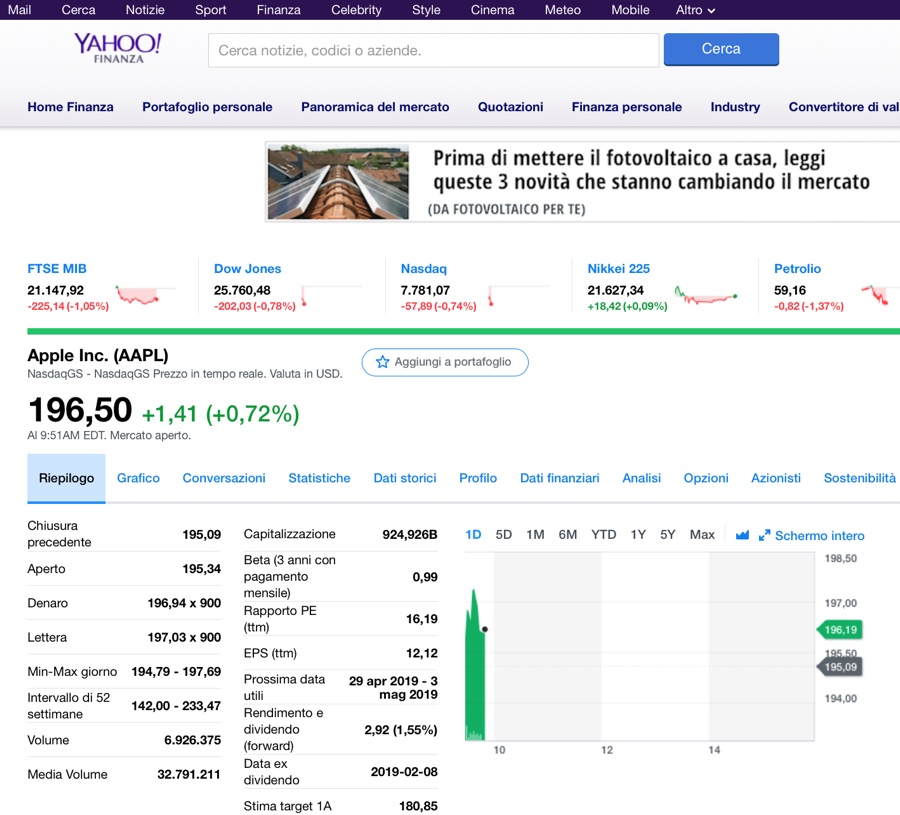The image size is (900, 815).
Task: Click the fullscreen arrows icon
Action: coord(764,535)
